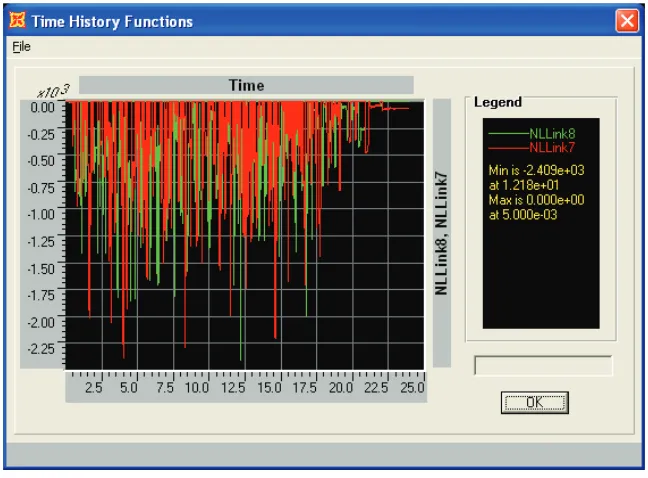
Task: Click the application icon in title bar
Action: tap(18, 20)
